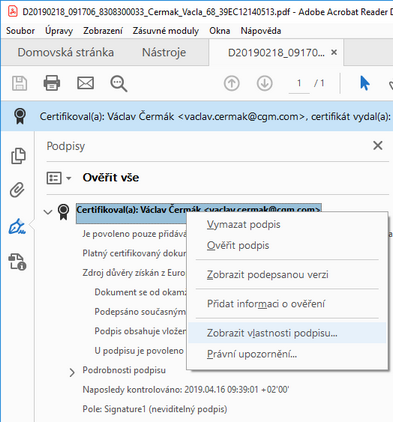The height and width of the screenshot is (422, 393).
Task: Click Podpis obsahuje vložen line
Action: [x=140, y=331]
